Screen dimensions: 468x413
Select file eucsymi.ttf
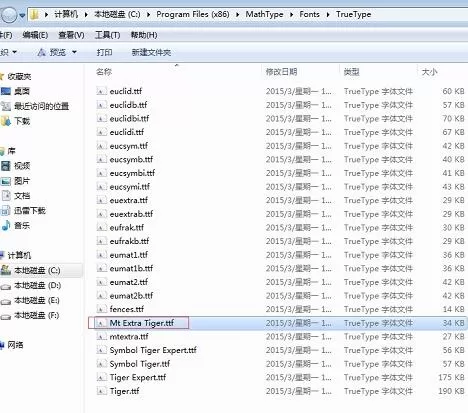click(x=130, y=187)
